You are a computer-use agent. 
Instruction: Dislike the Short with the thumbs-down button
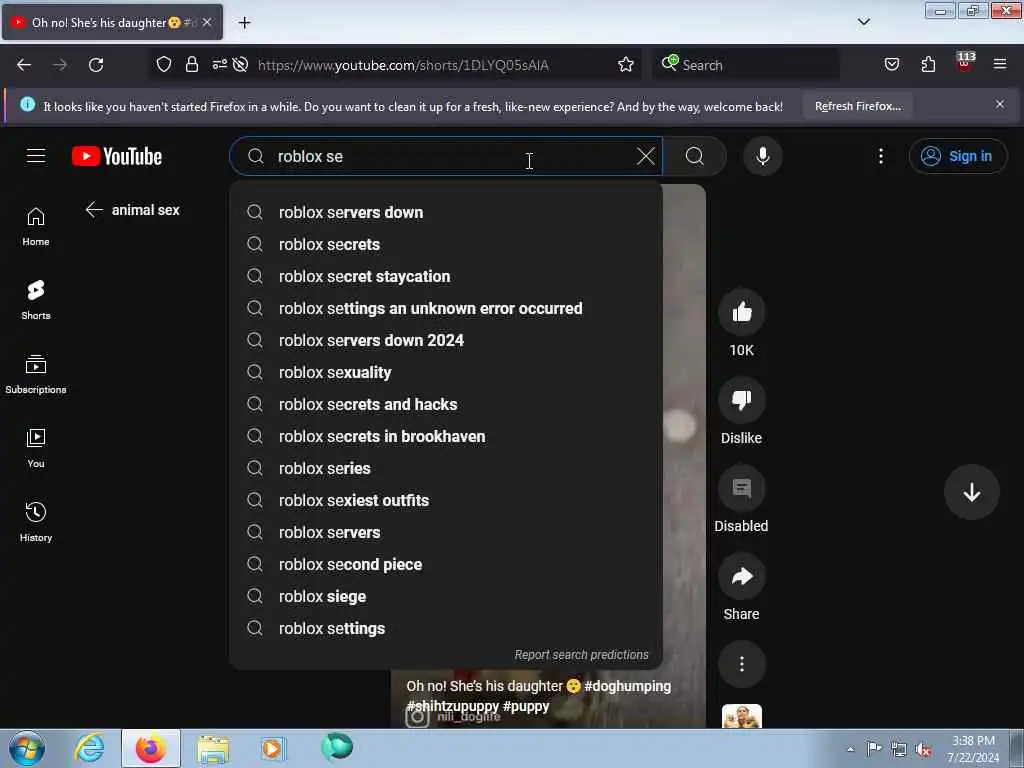click(x=741, y=400)
